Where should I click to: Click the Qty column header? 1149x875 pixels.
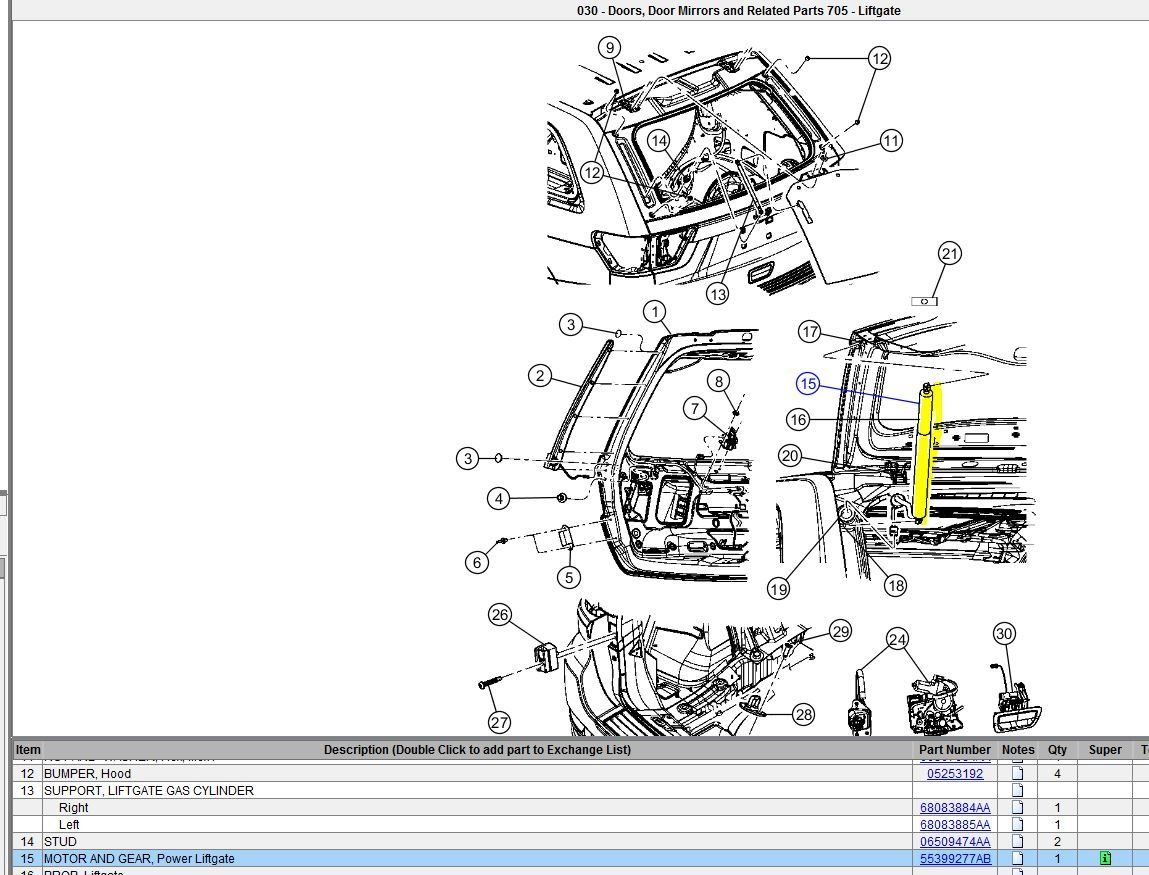point(1057,749)
